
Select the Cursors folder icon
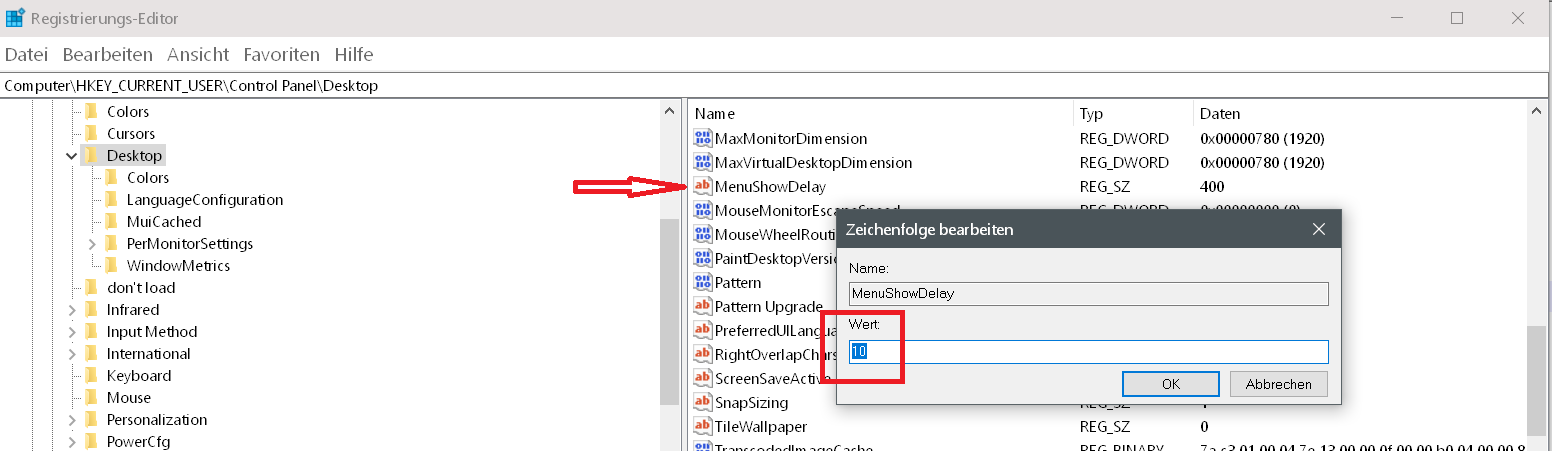(92, 134)
